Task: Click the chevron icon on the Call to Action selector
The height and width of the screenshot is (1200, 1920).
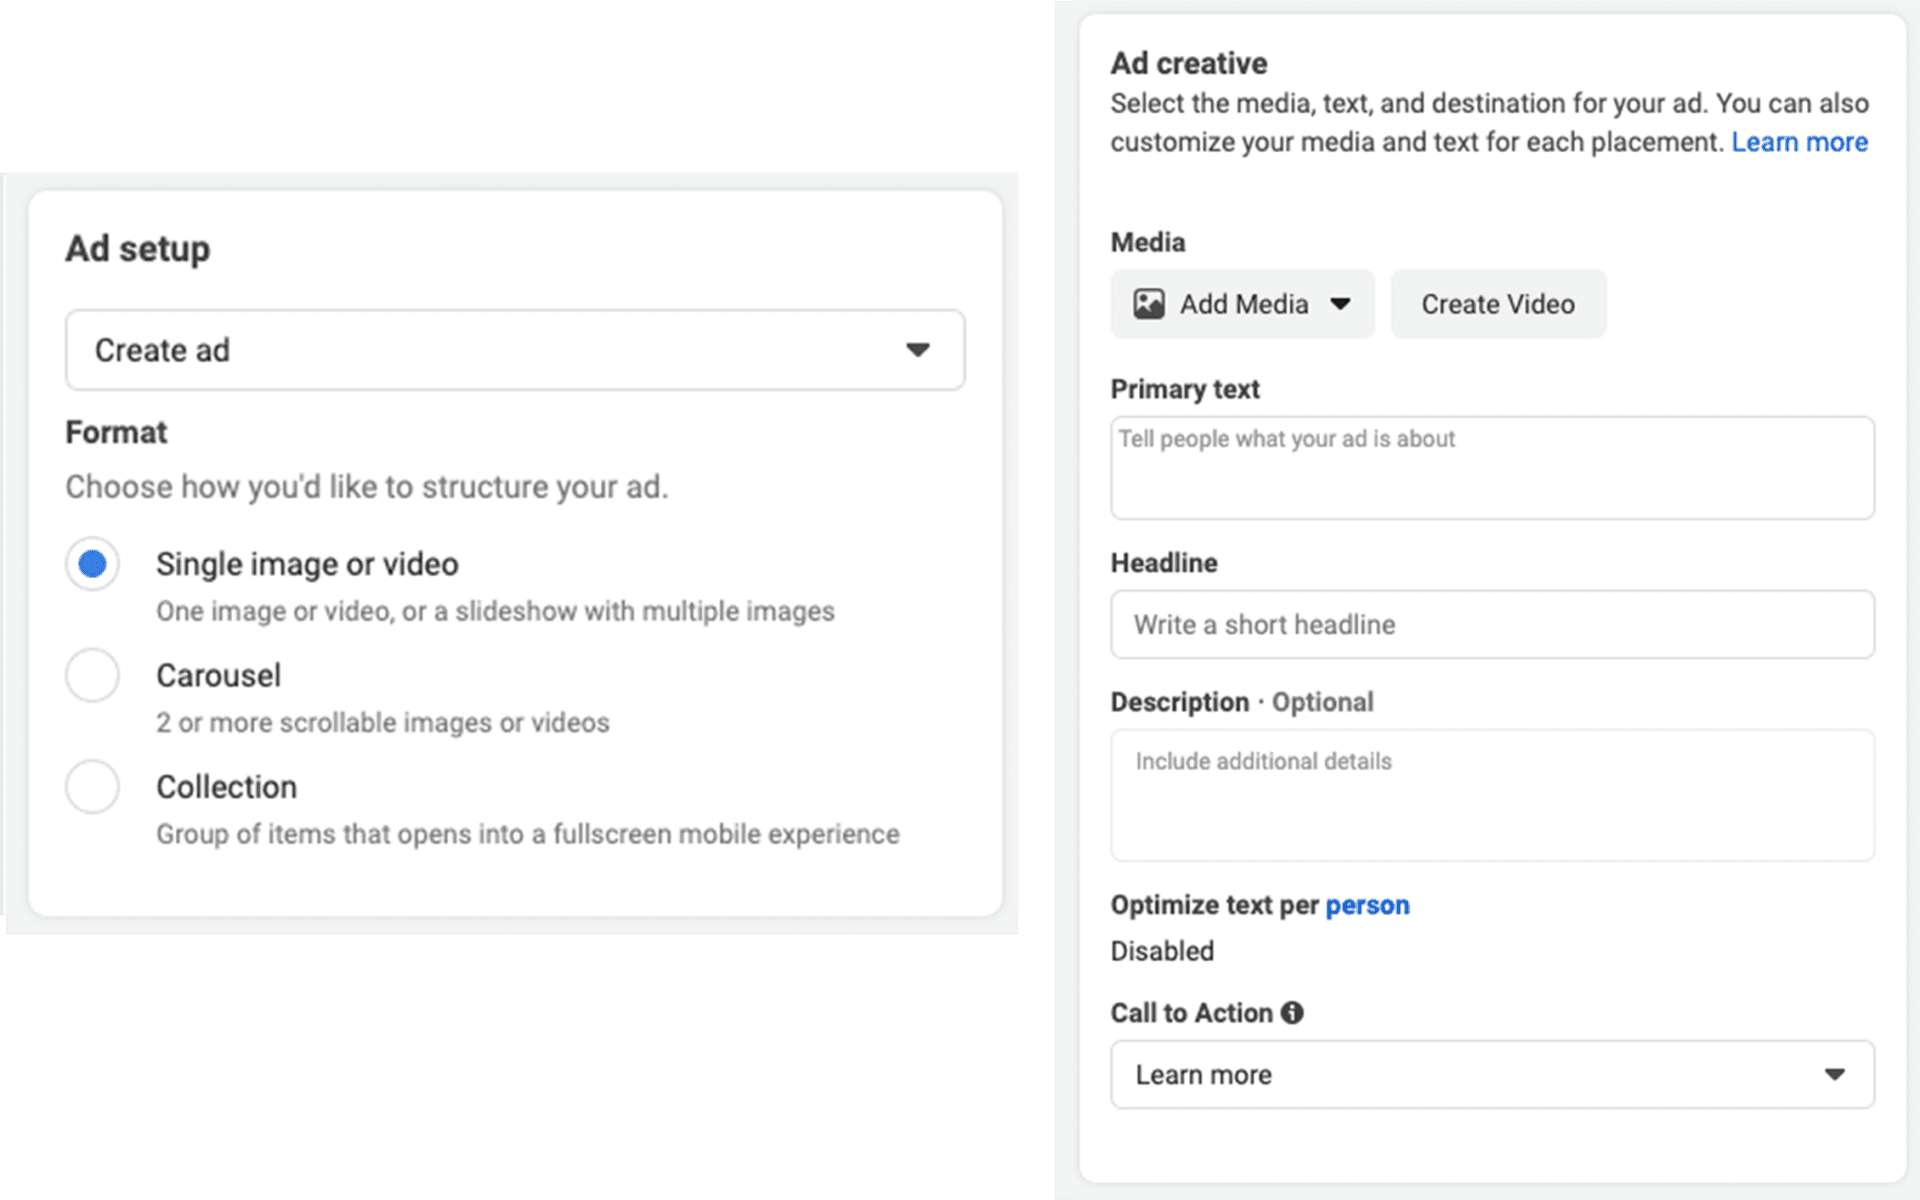Action: click(x=1833, y=1074)
